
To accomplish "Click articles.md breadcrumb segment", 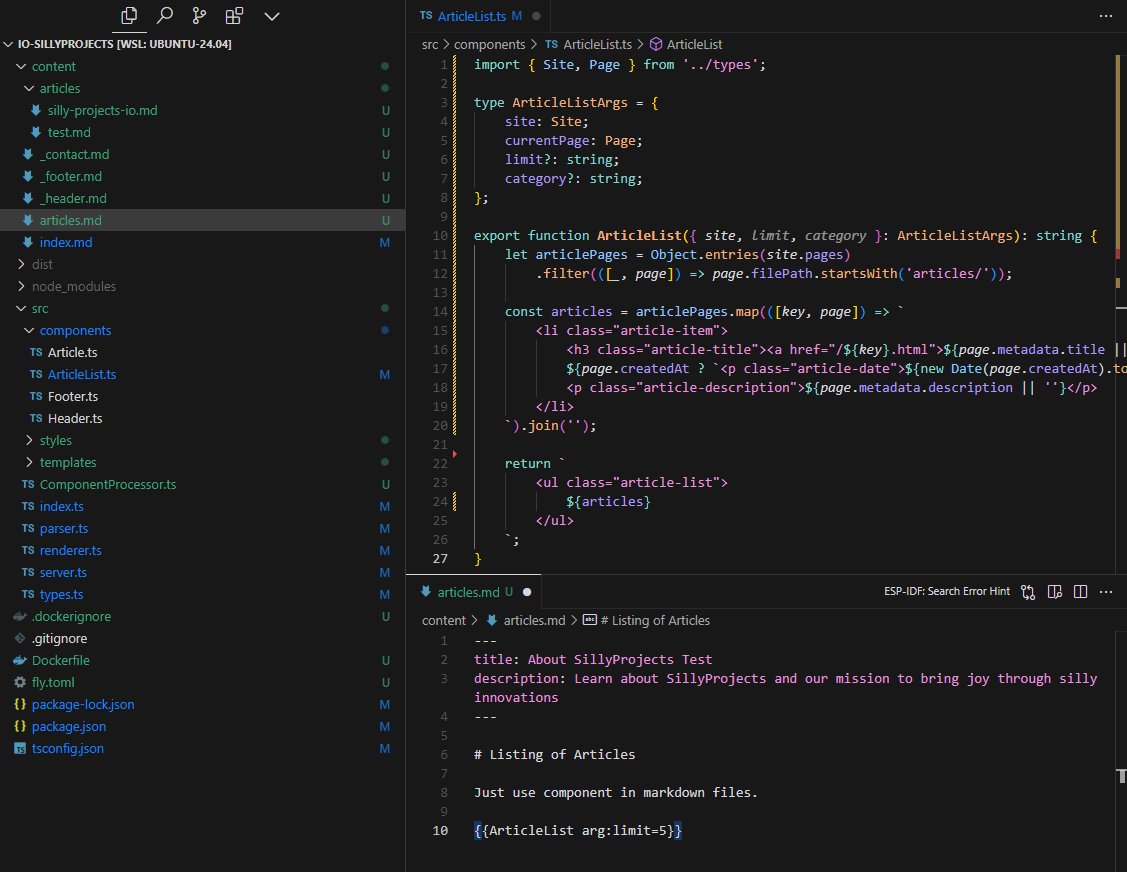I will click(x=526, y=620).
